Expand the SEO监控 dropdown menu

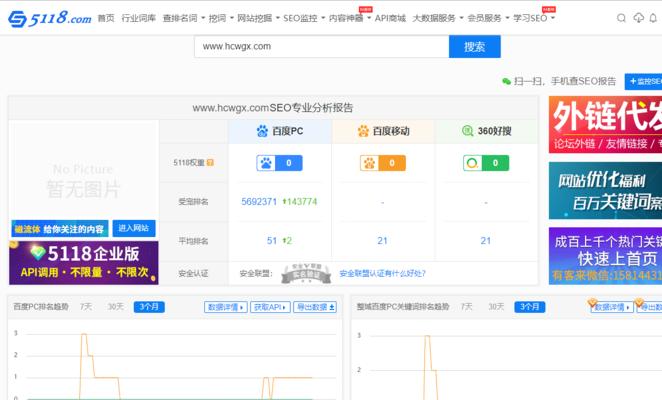click(x=304, y=18)
